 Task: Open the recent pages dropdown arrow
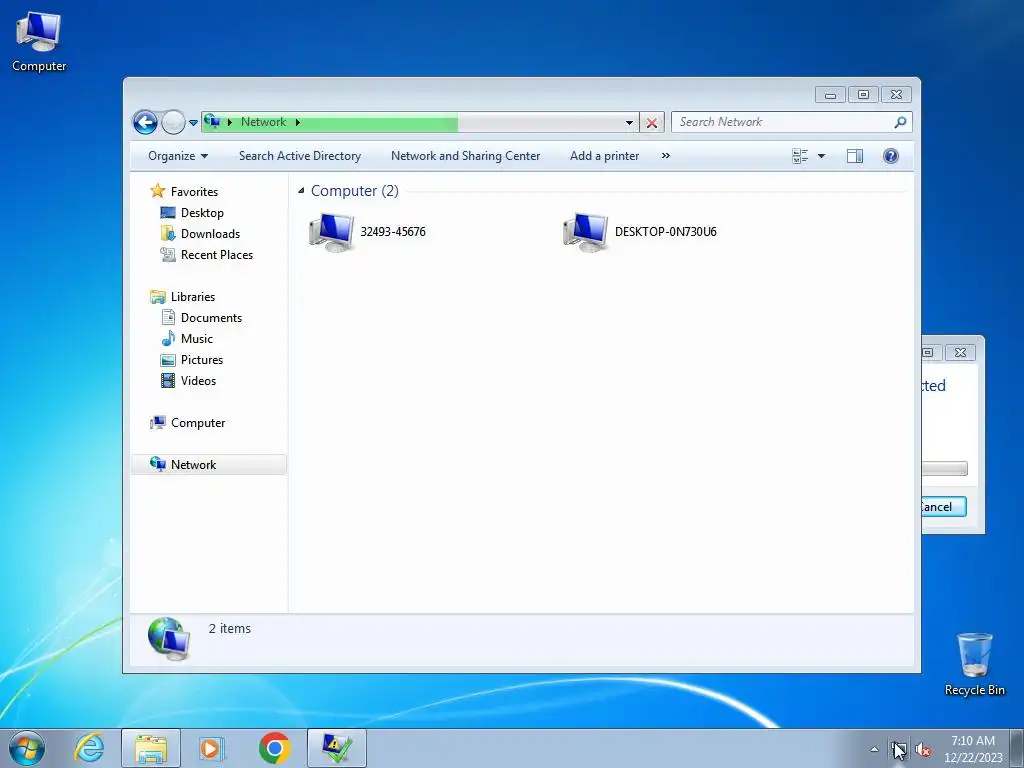click(193, 123)
